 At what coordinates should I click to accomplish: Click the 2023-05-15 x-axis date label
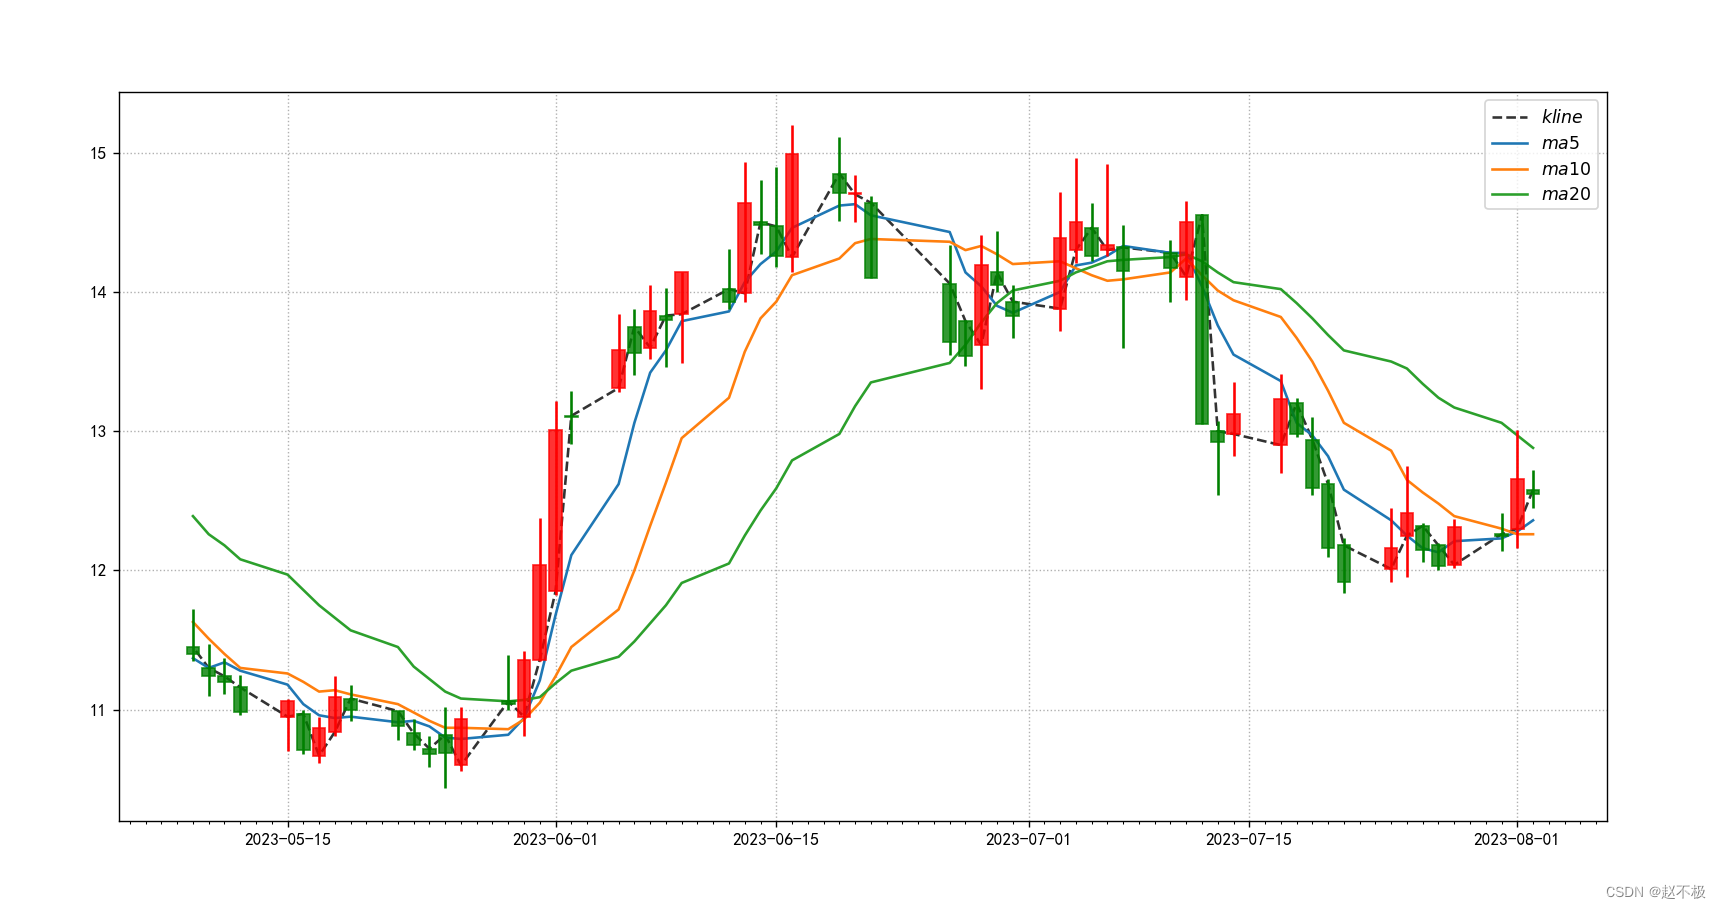click(x=288, y=839)
